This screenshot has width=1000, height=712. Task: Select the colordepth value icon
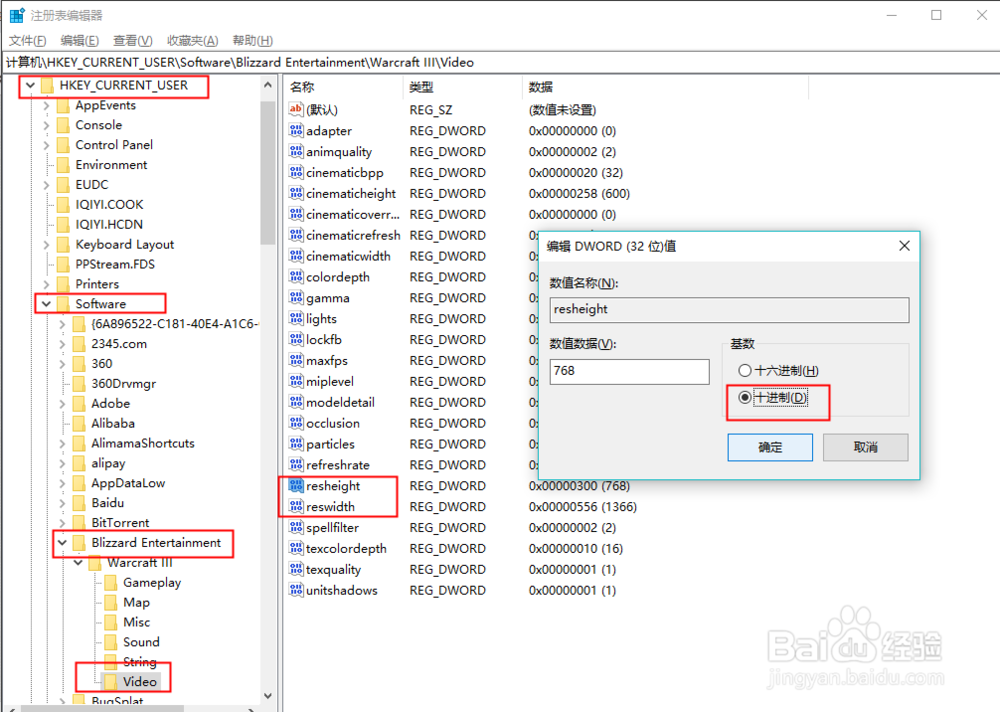pos(296,277)
